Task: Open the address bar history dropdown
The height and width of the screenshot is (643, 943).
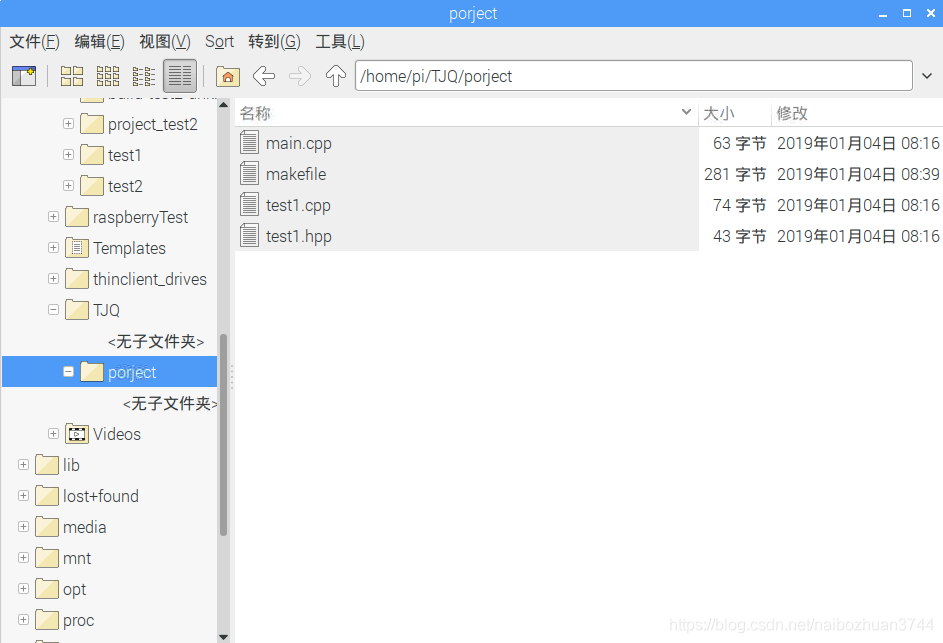Action: pos(927,75)
